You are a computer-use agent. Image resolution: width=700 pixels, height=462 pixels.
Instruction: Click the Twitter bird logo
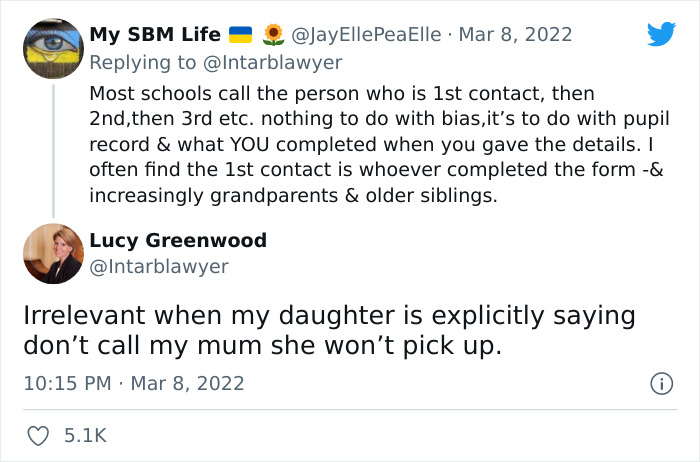(x=661, y=34)
